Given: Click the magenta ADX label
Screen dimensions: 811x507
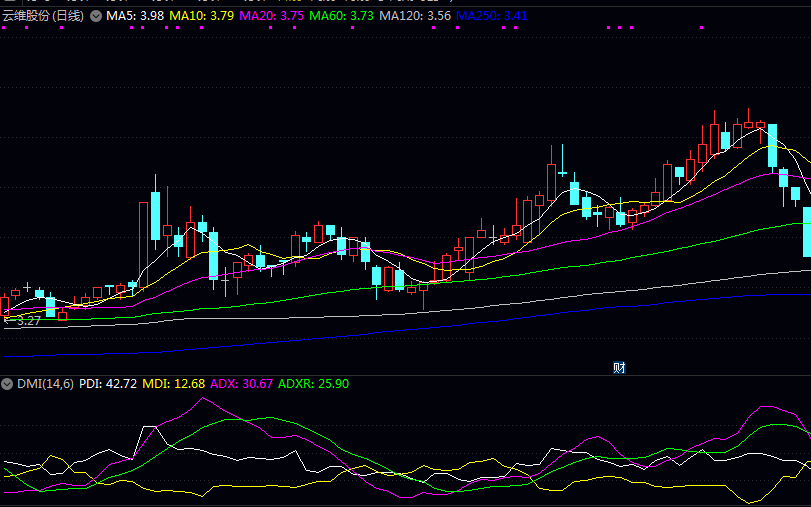Looking at the screenshot, I should pyautogui.click(x=241, y=384).
